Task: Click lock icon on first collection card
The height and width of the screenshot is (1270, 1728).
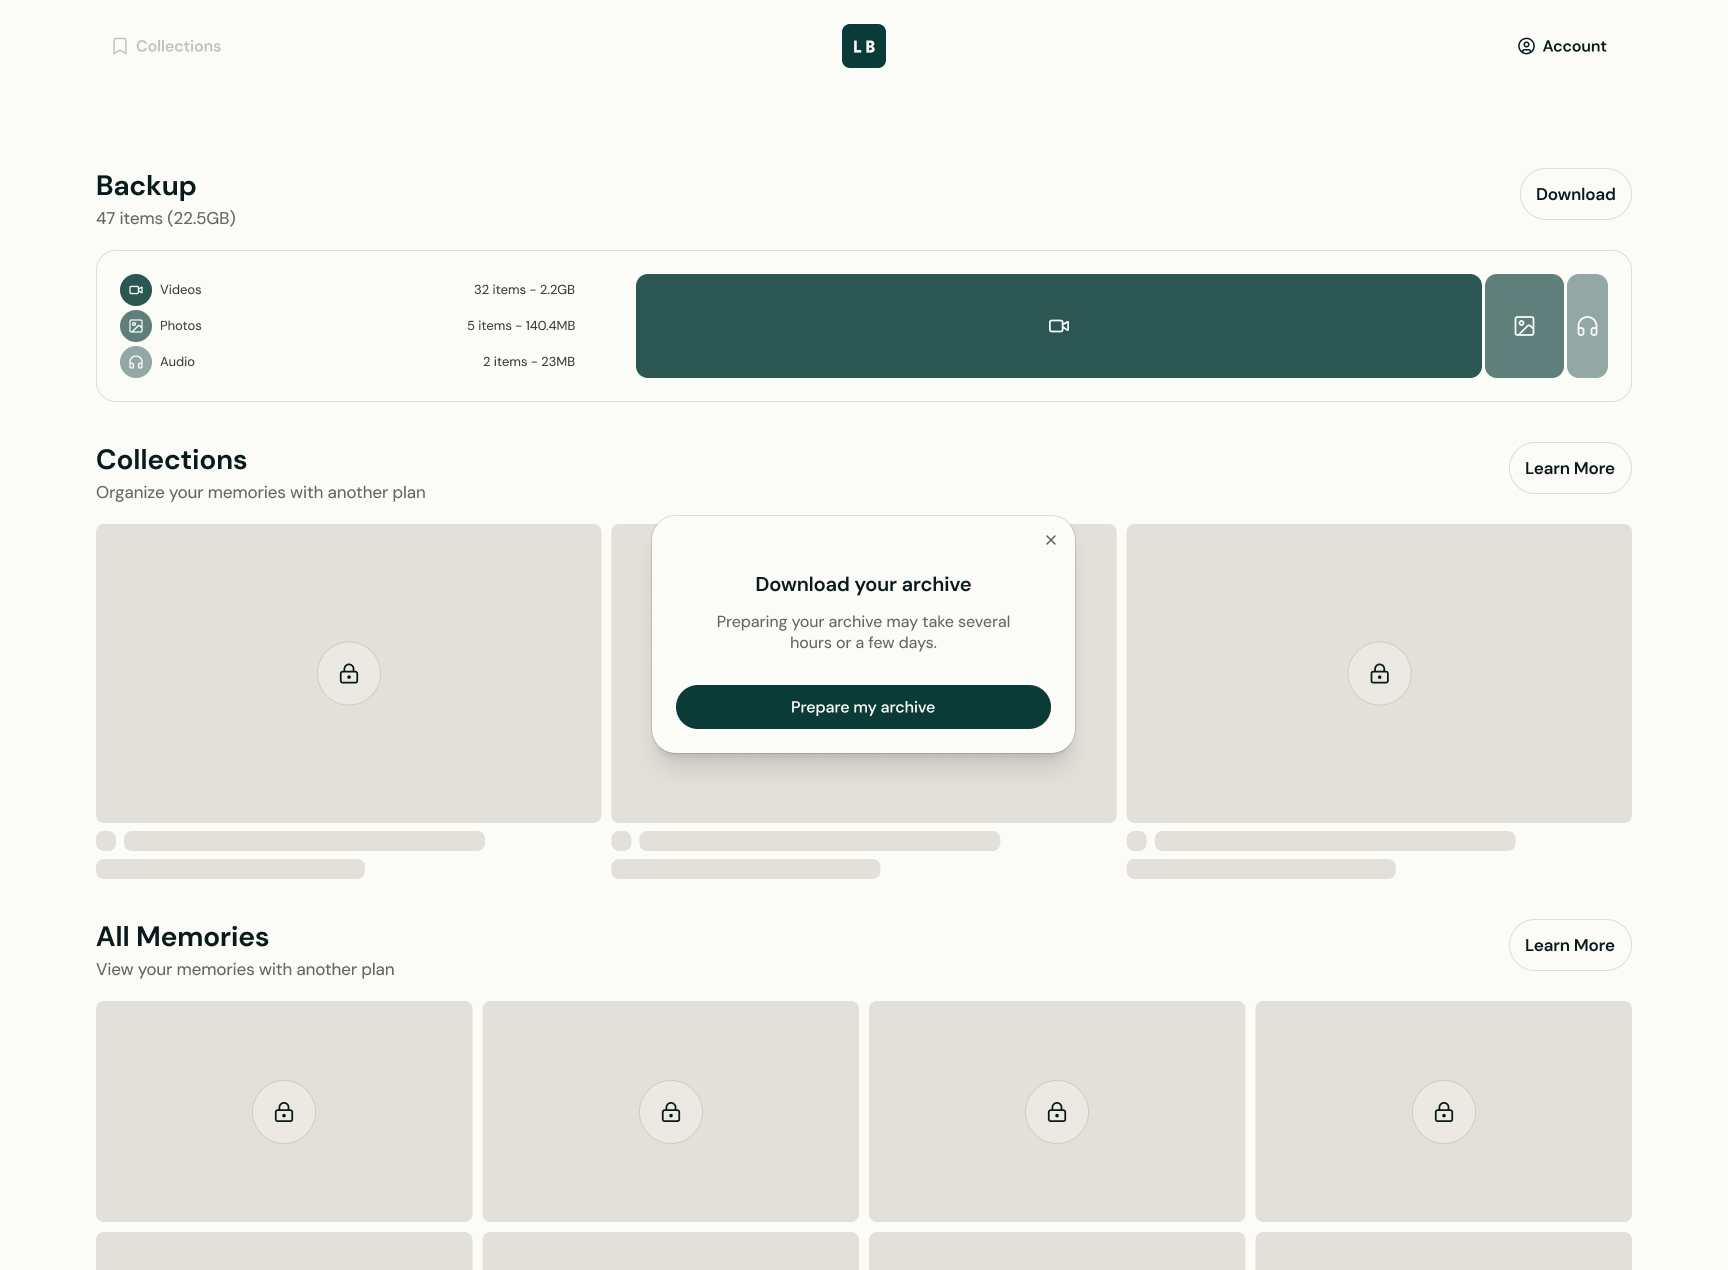Action: coord(349,674)
